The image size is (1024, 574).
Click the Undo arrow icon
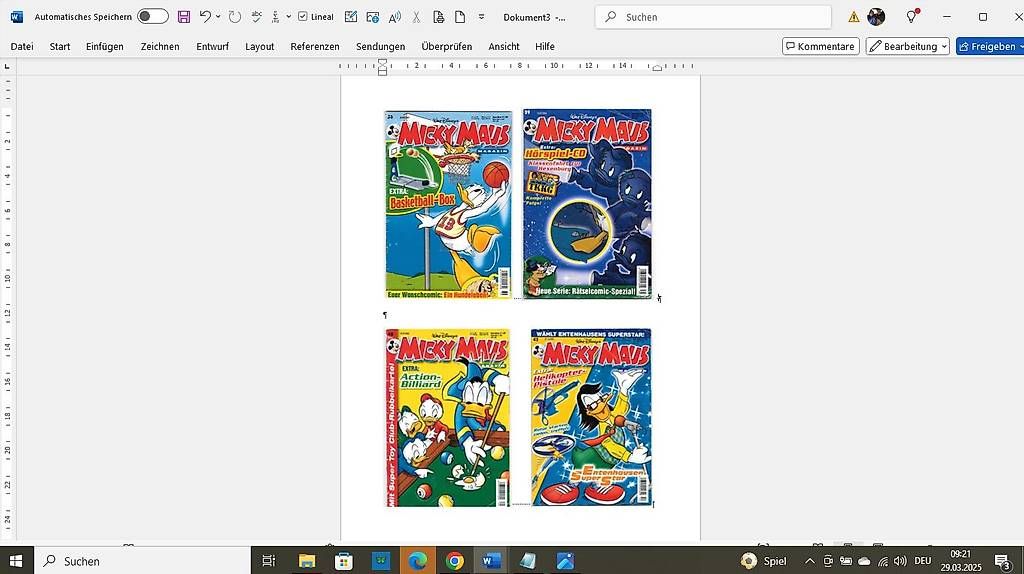205,17
